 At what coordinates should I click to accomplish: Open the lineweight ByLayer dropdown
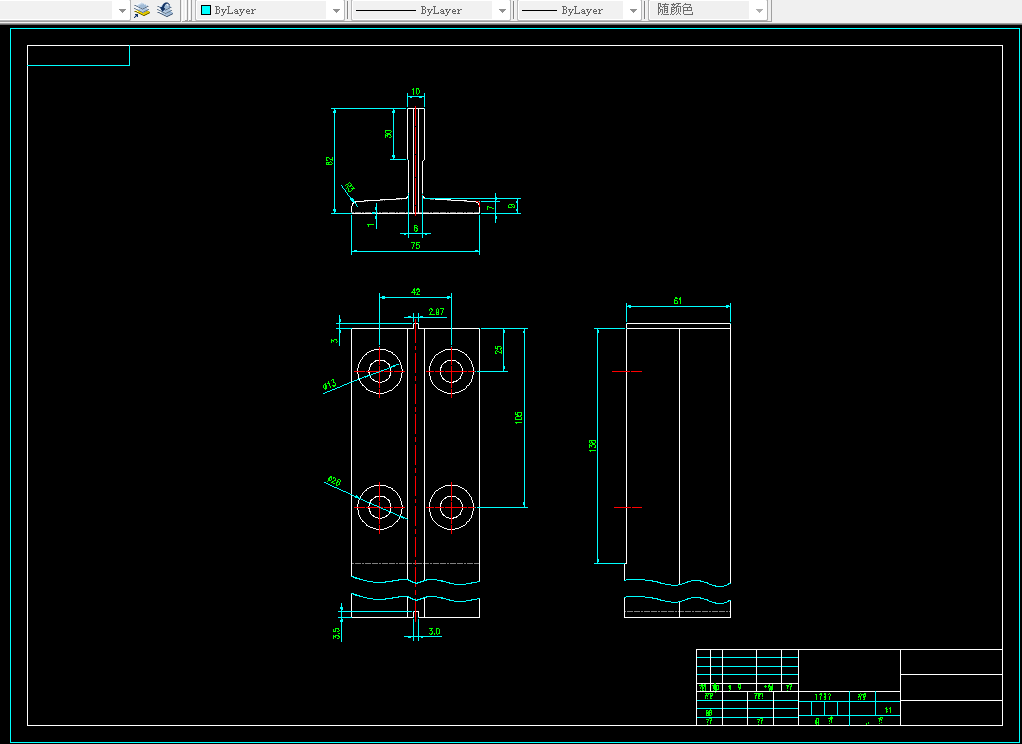(x=580, y=10)
